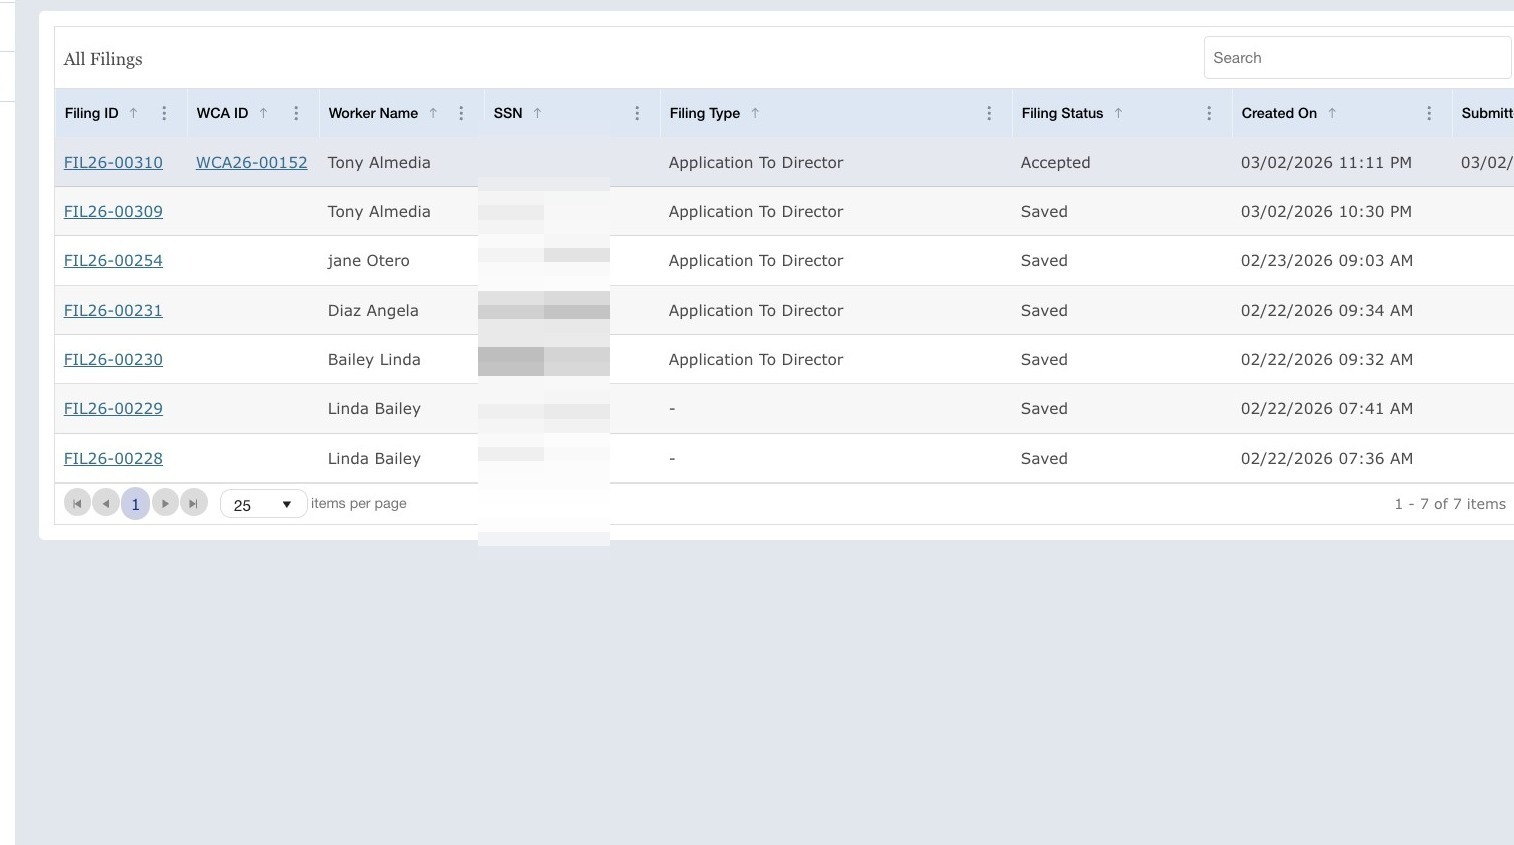Go to the first page
Image resolution: width=1514 pixels, height=845 pixels.
(77, 503)
